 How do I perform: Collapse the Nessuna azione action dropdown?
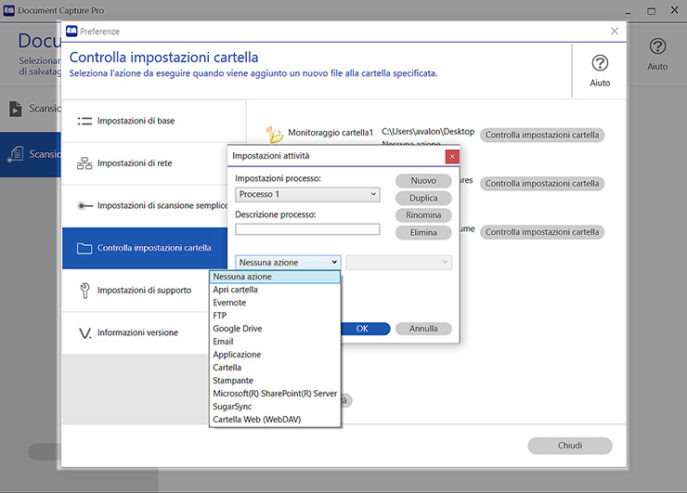(334, 262)
